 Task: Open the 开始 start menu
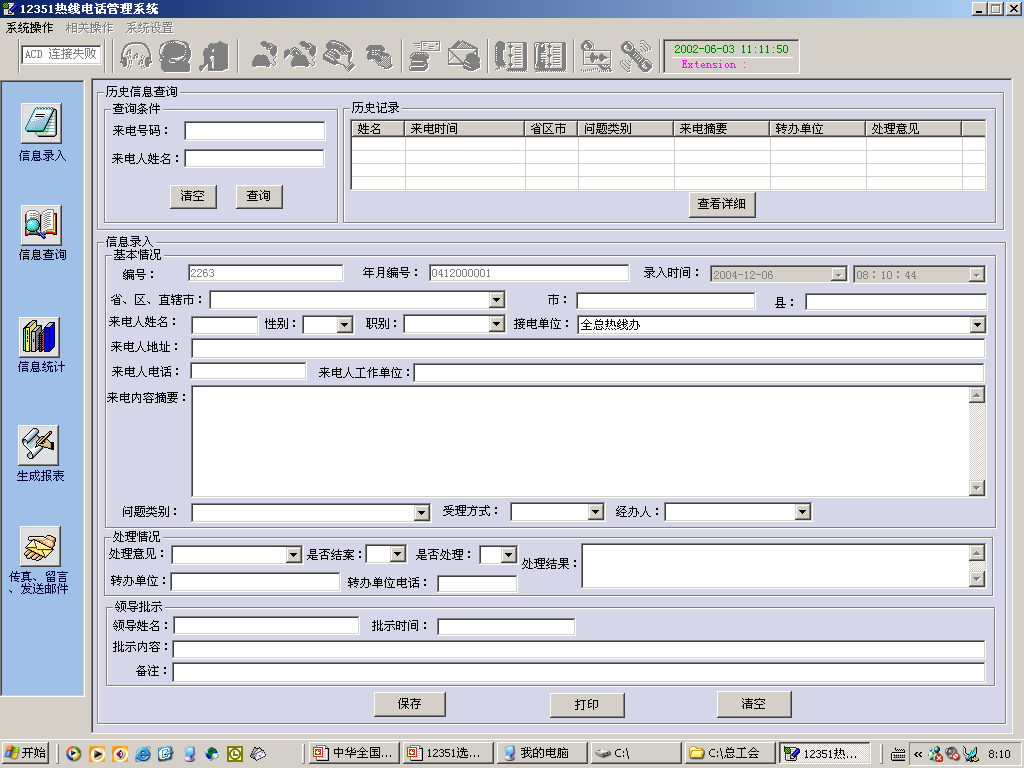tap(25, 753)
